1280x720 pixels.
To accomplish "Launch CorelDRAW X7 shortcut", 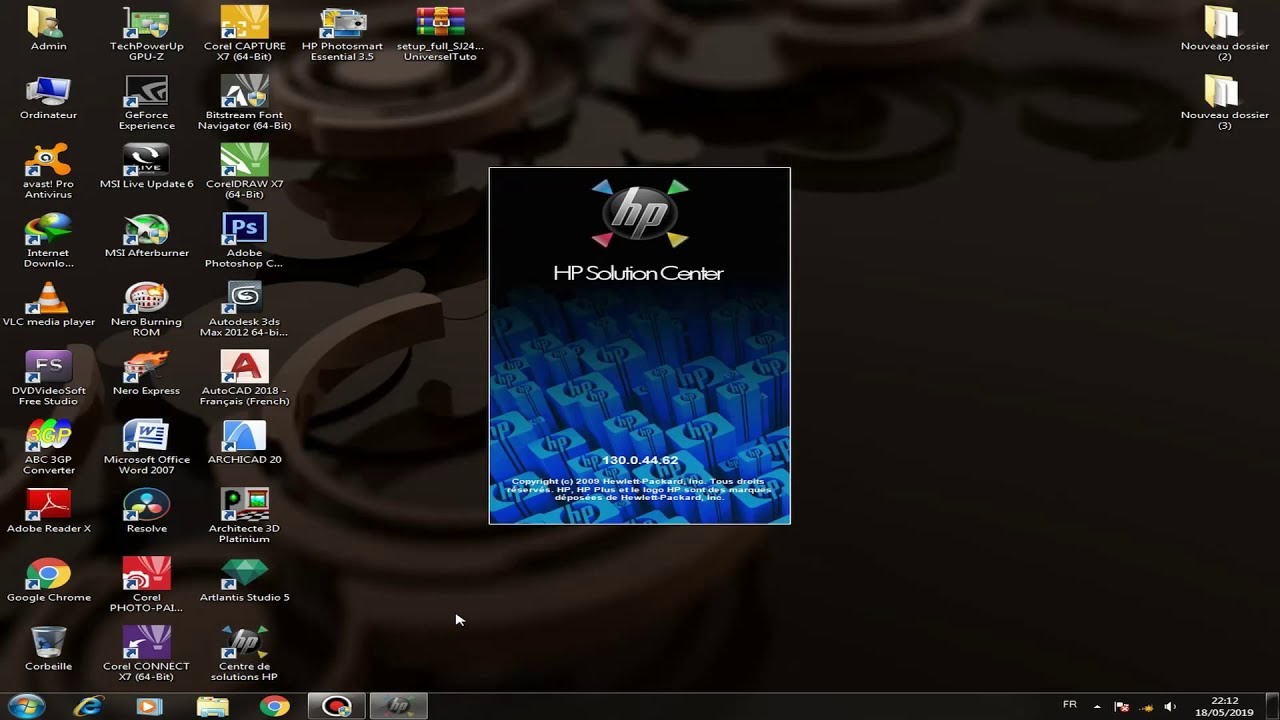I will click(x=244, y=171).
